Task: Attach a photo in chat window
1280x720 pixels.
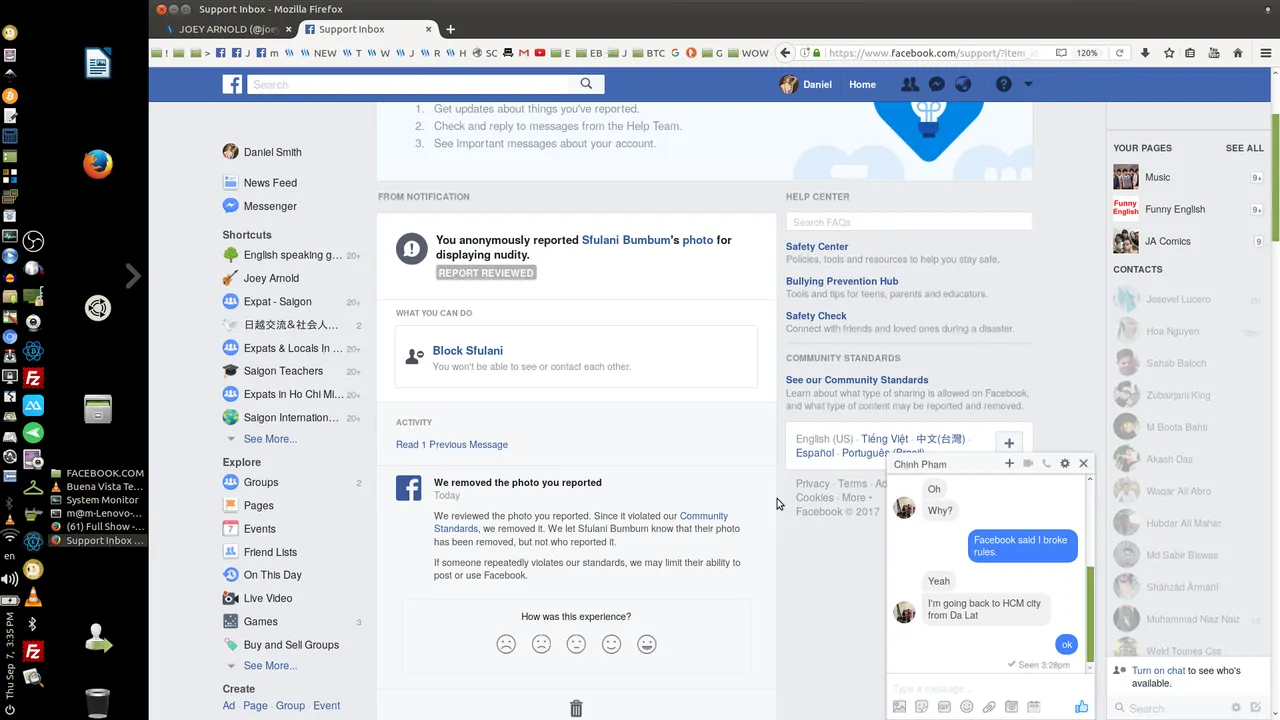Action: [899, 707]
